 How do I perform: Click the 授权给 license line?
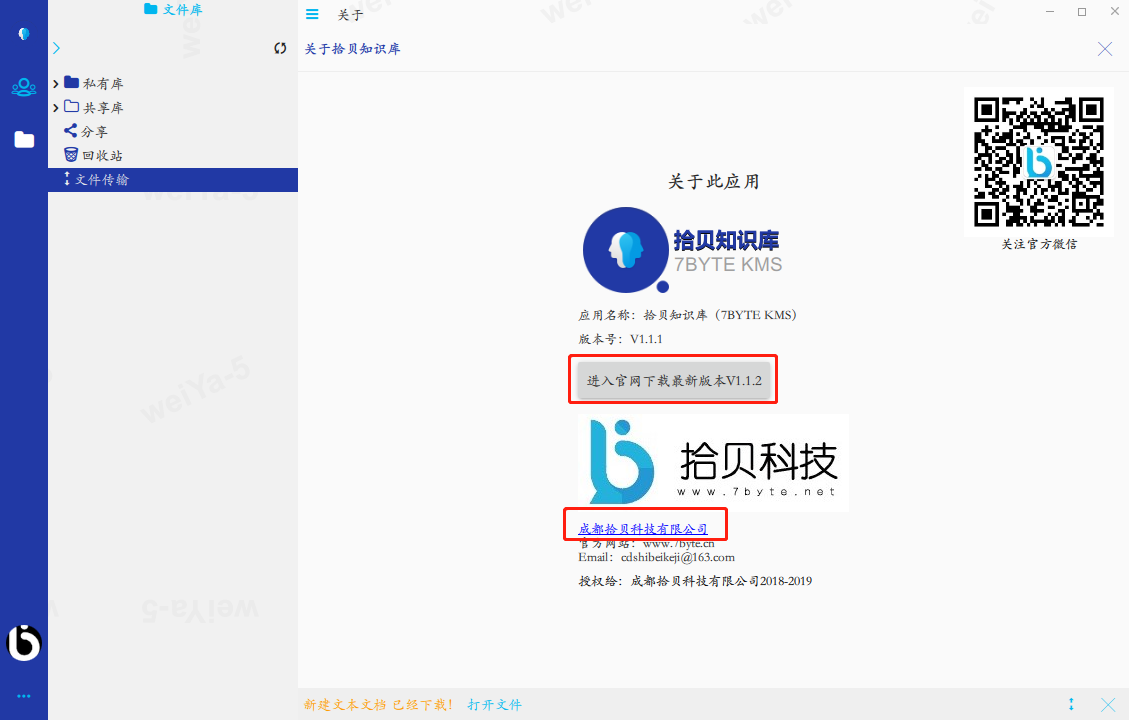pos(696,581)
